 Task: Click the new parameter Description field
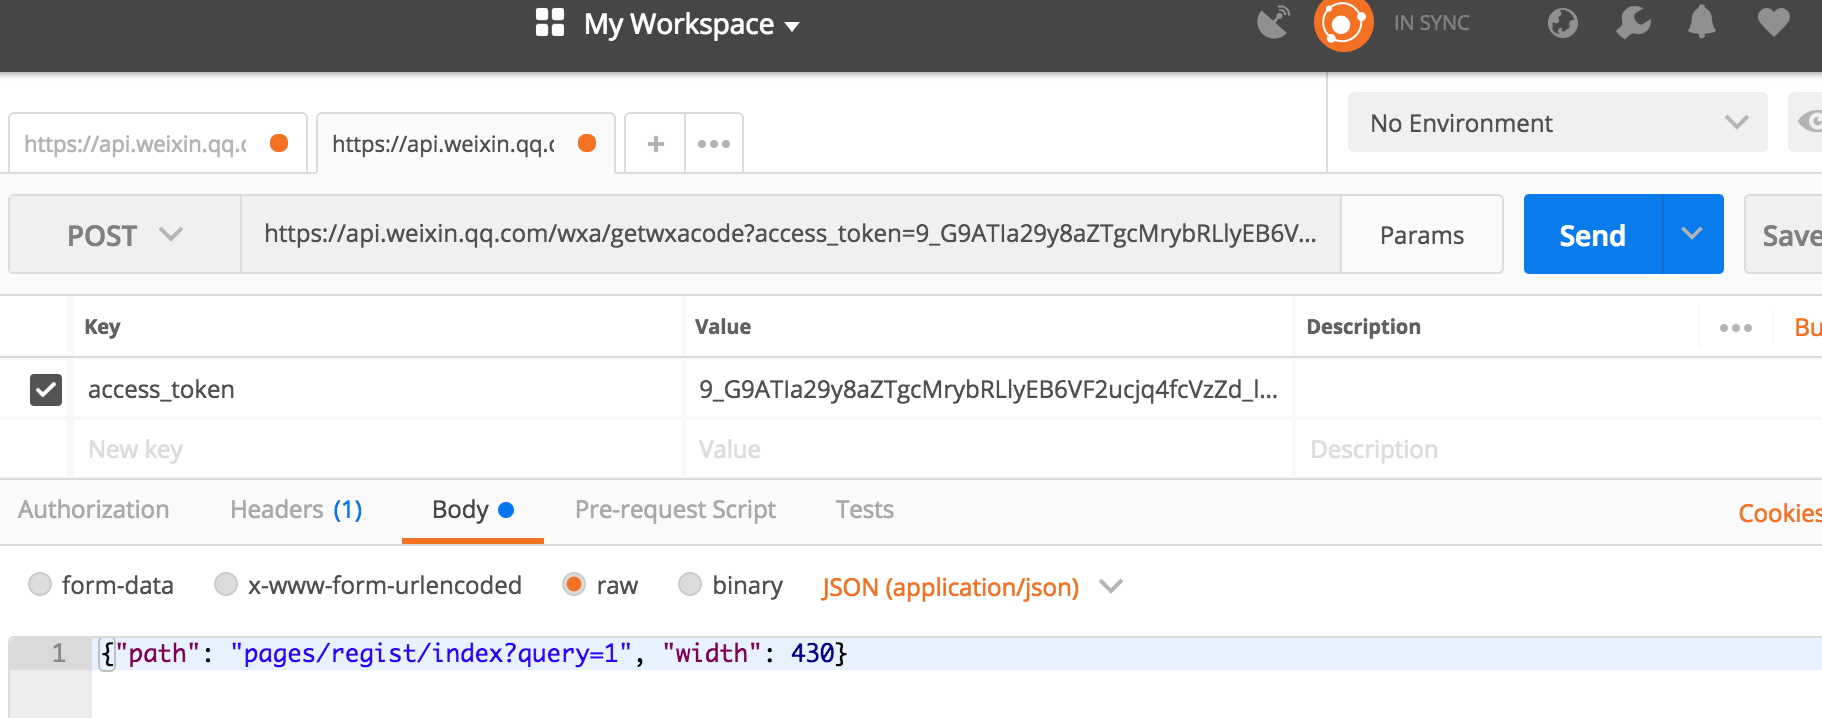pos(1560,449)
